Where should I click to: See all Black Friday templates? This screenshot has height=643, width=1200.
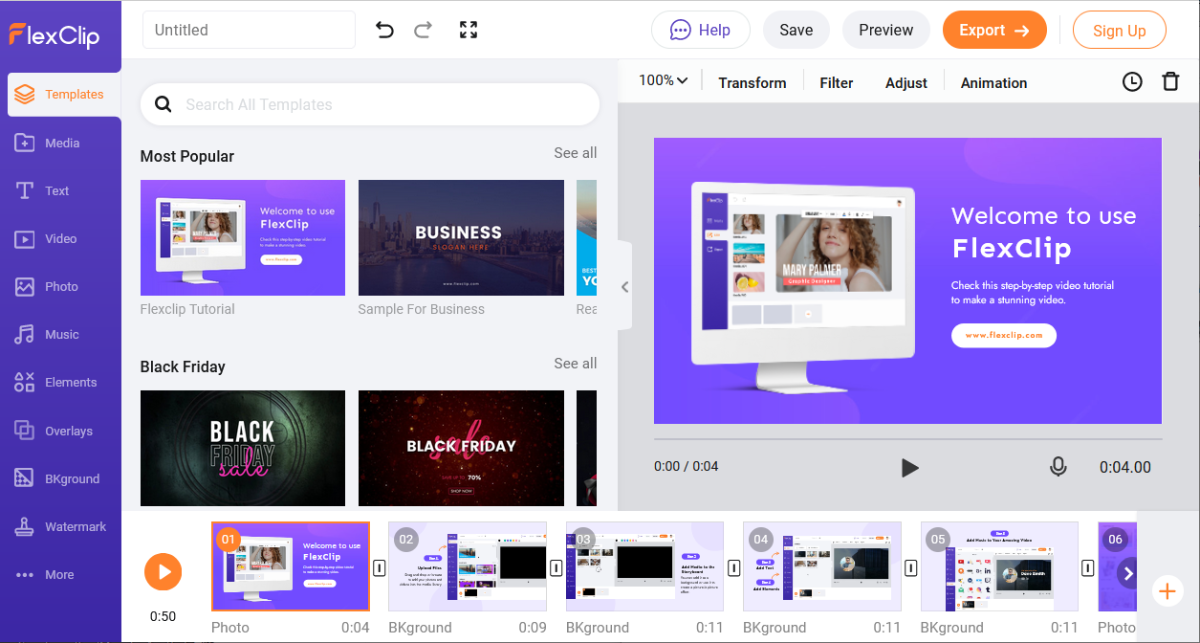(575, 363)
